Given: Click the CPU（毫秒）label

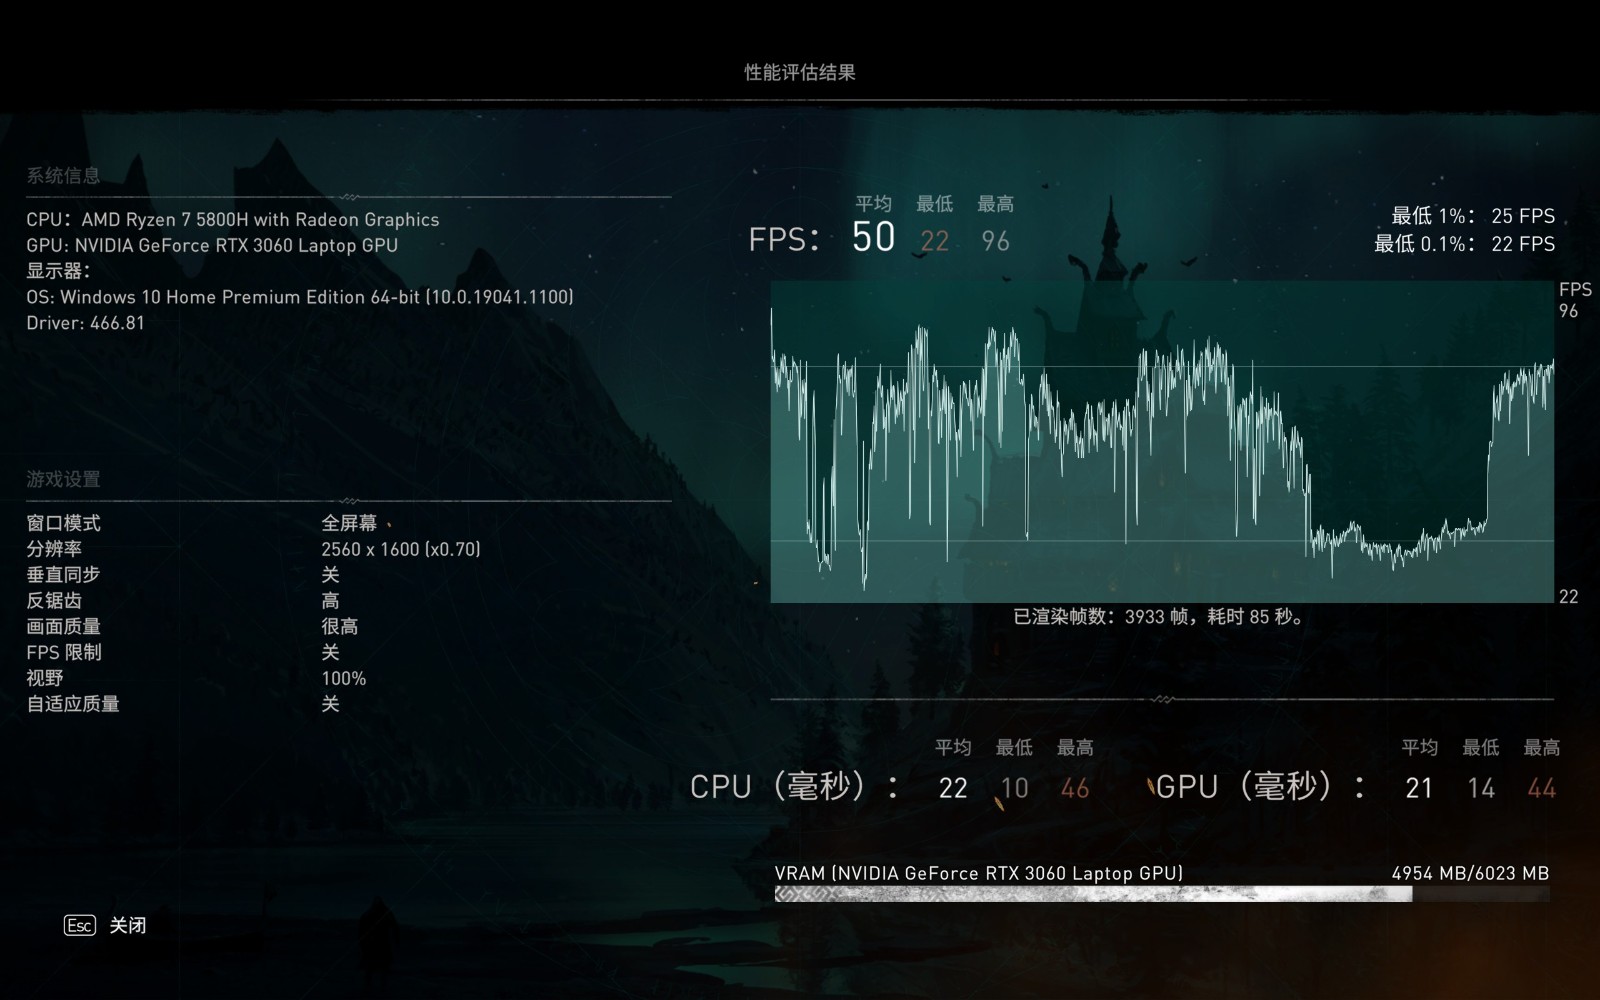Looking at the screenshot, I should coord(795,787).
